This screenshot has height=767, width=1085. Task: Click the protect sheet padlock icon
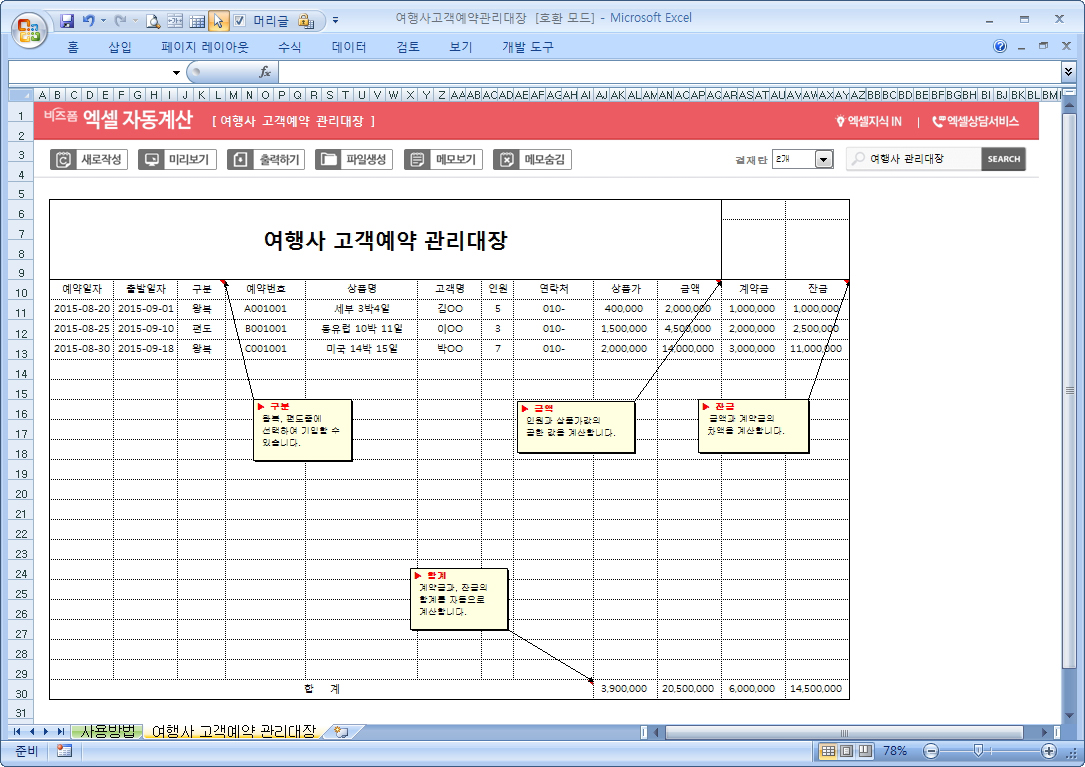click(306, 21)
